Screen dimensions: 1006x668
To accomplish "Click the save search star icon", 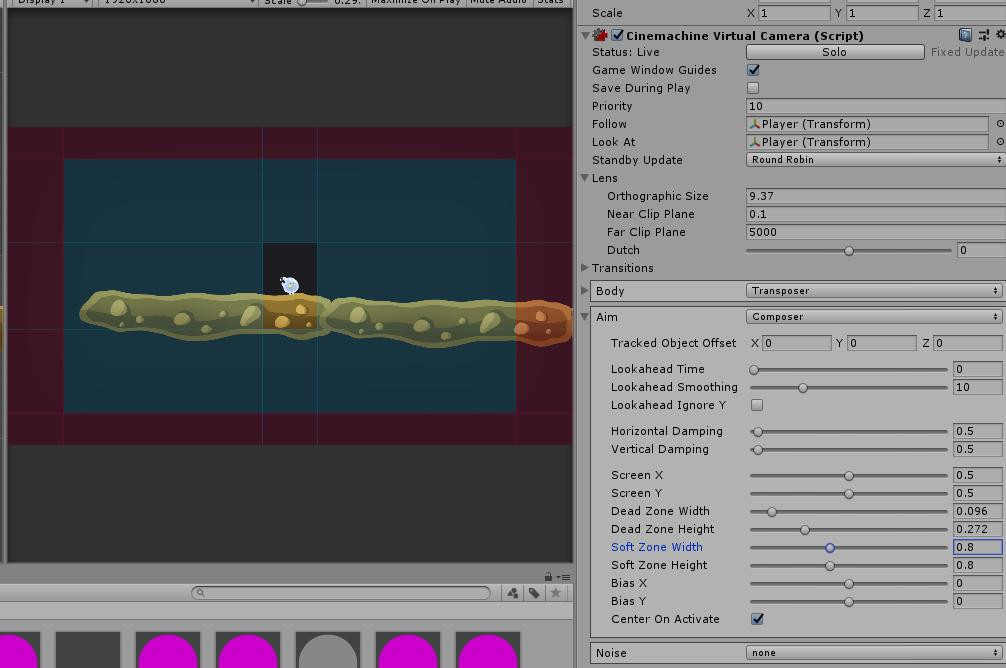I will 556,593.
